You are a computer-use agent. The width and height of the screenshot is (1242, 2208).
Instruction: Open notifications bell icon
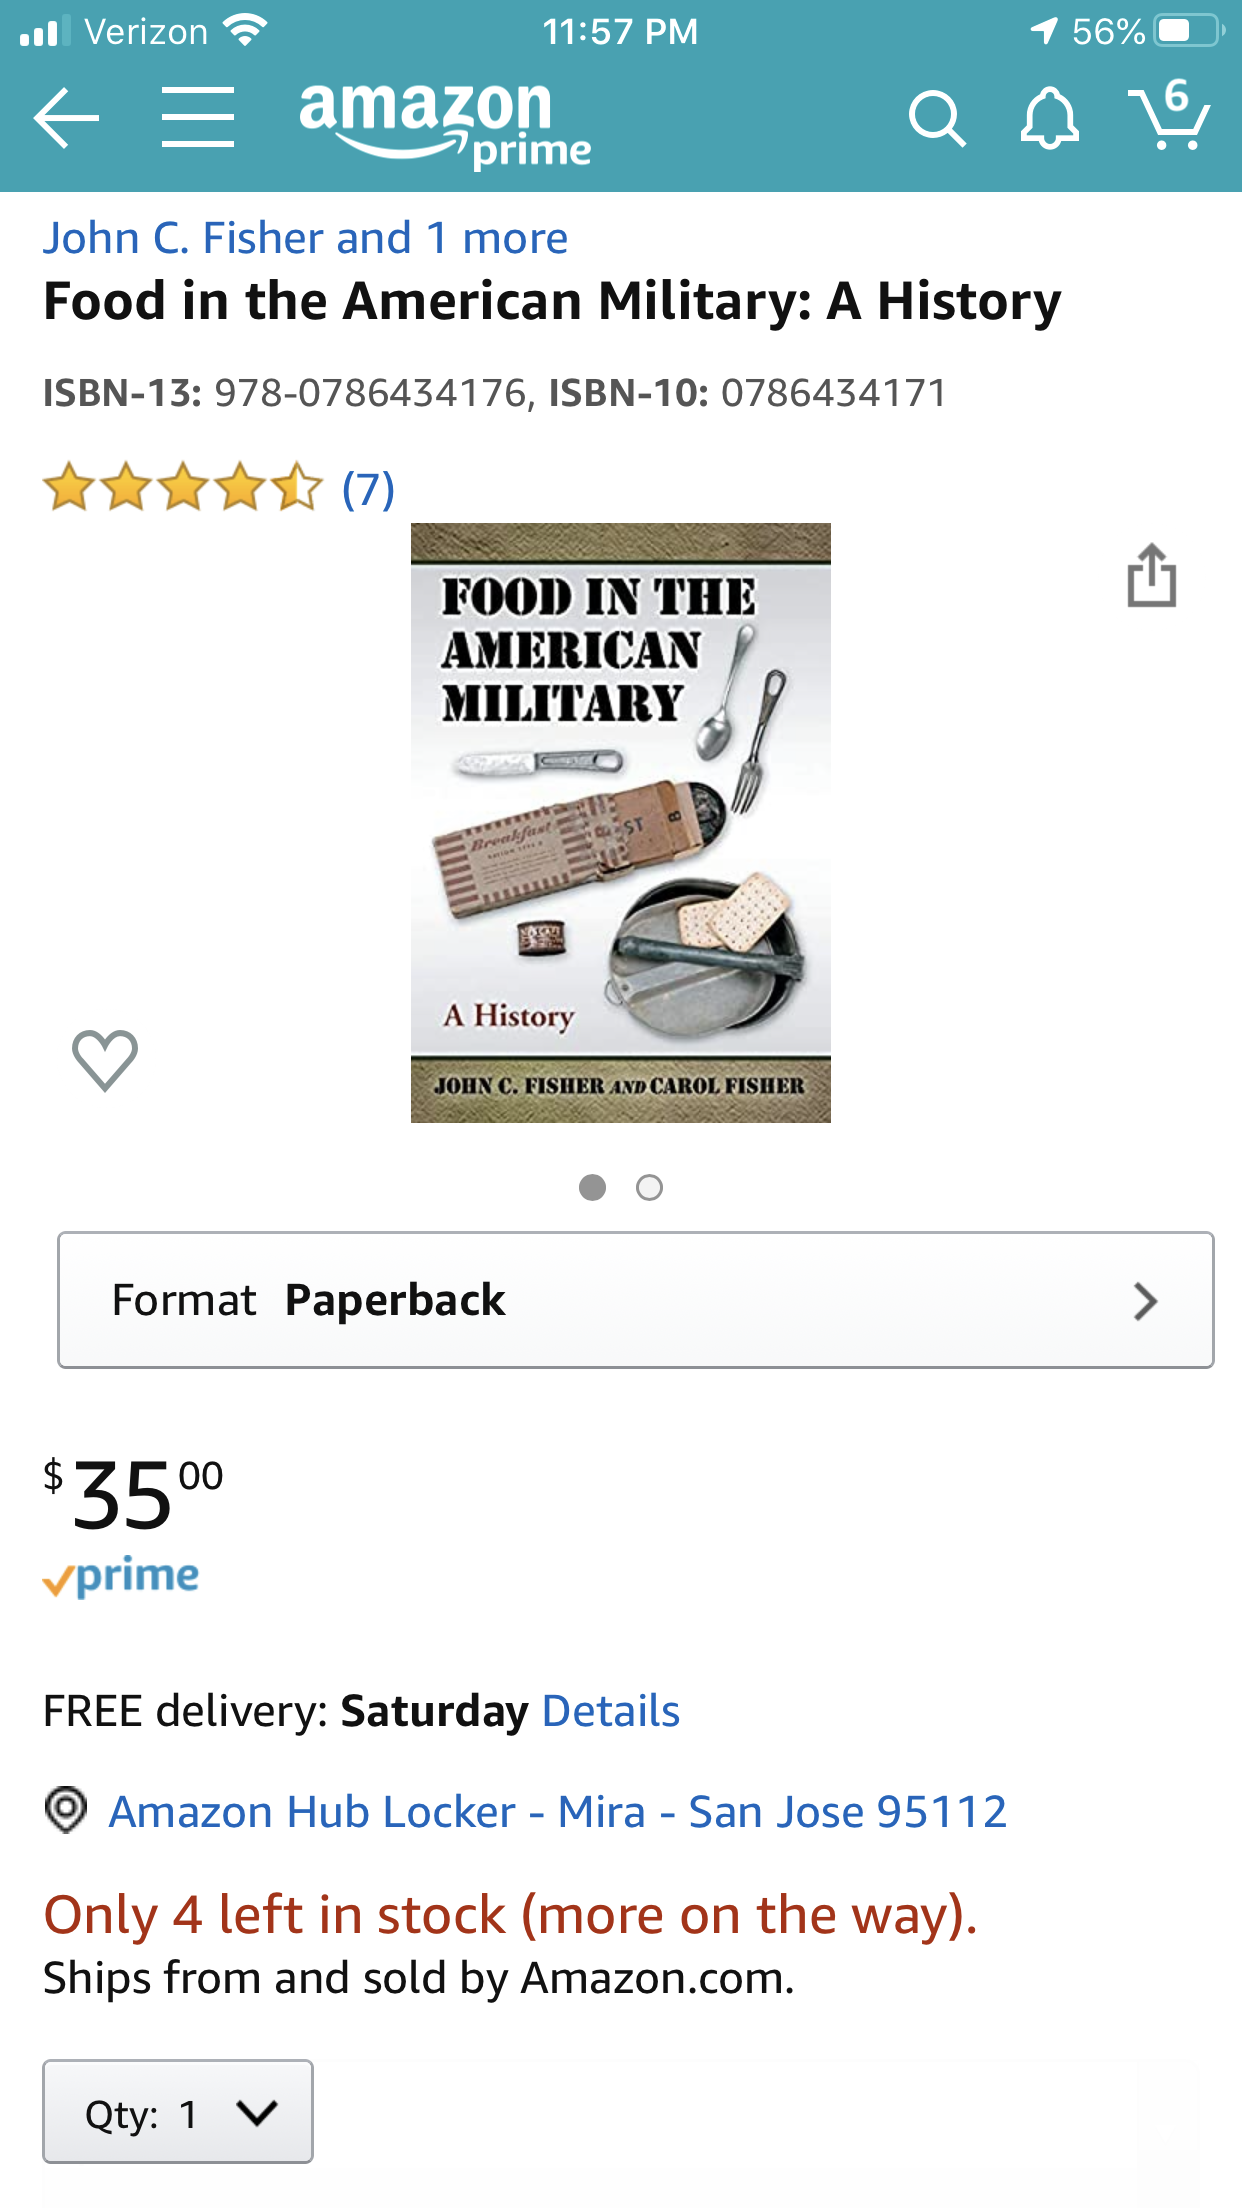tap(1049, 119)
